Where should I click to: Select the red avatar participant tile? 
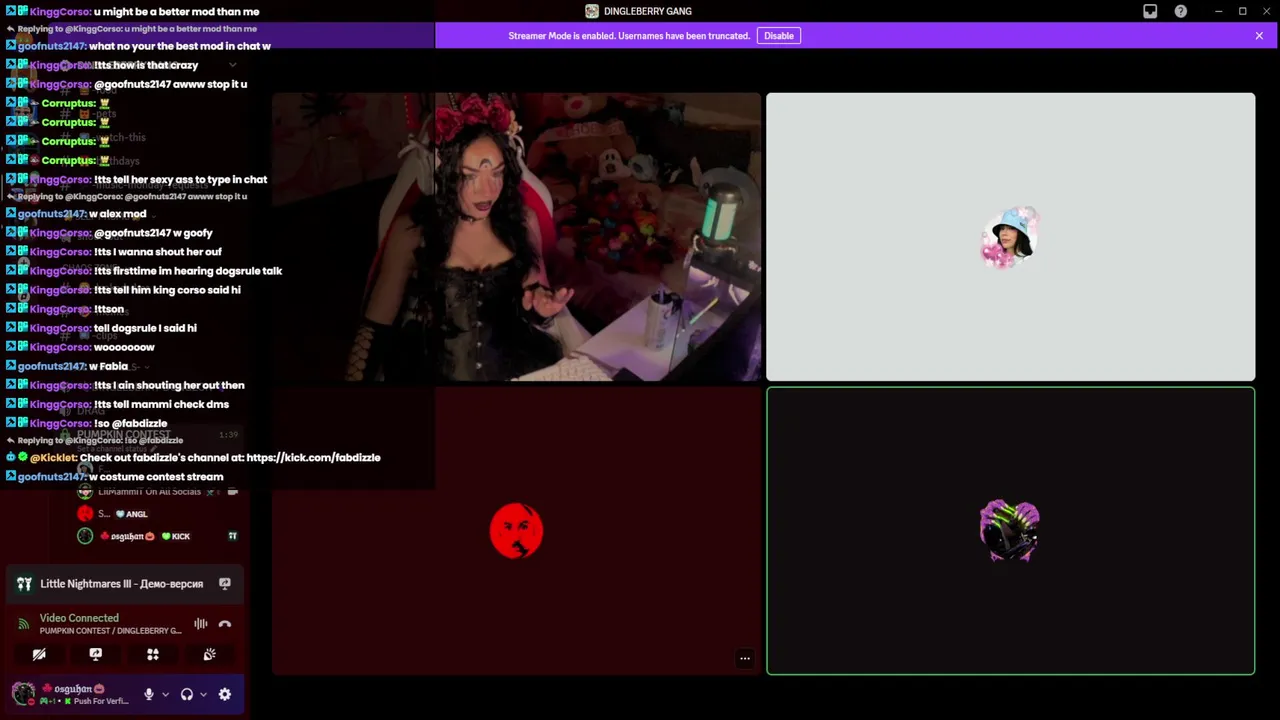(516, 531)
